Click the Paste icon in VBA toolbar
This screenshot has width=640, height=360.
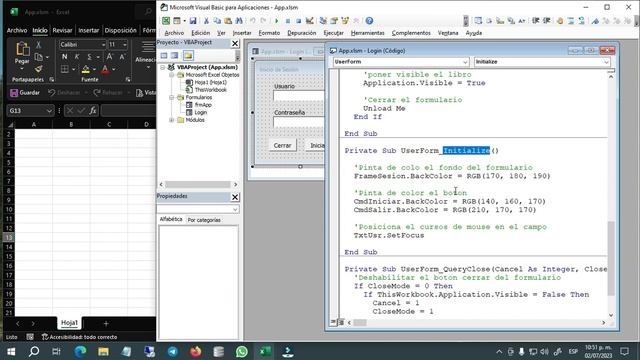click(x=228, y=20)
